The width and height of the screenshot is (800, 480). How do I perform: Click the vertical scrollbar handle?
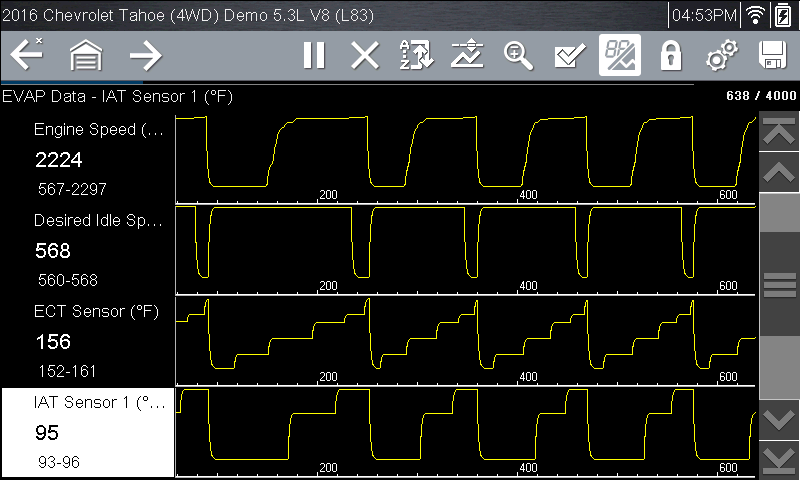(779, 285)
